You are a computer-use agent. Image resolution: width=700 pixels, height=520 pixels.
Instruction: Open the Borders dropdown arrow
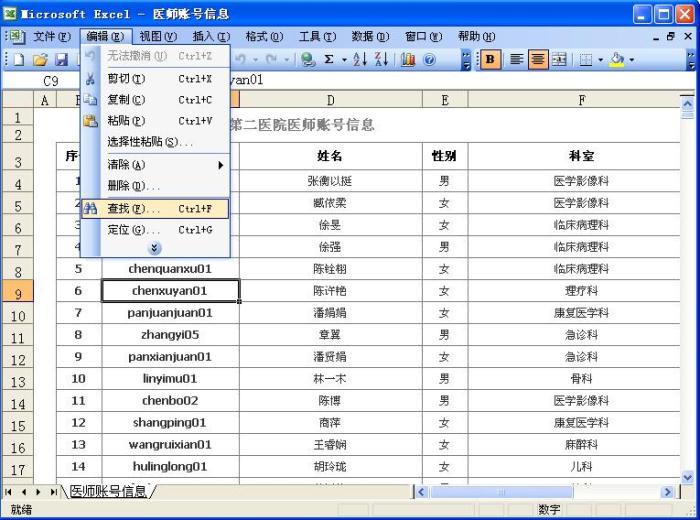click(x=599, y=60)
